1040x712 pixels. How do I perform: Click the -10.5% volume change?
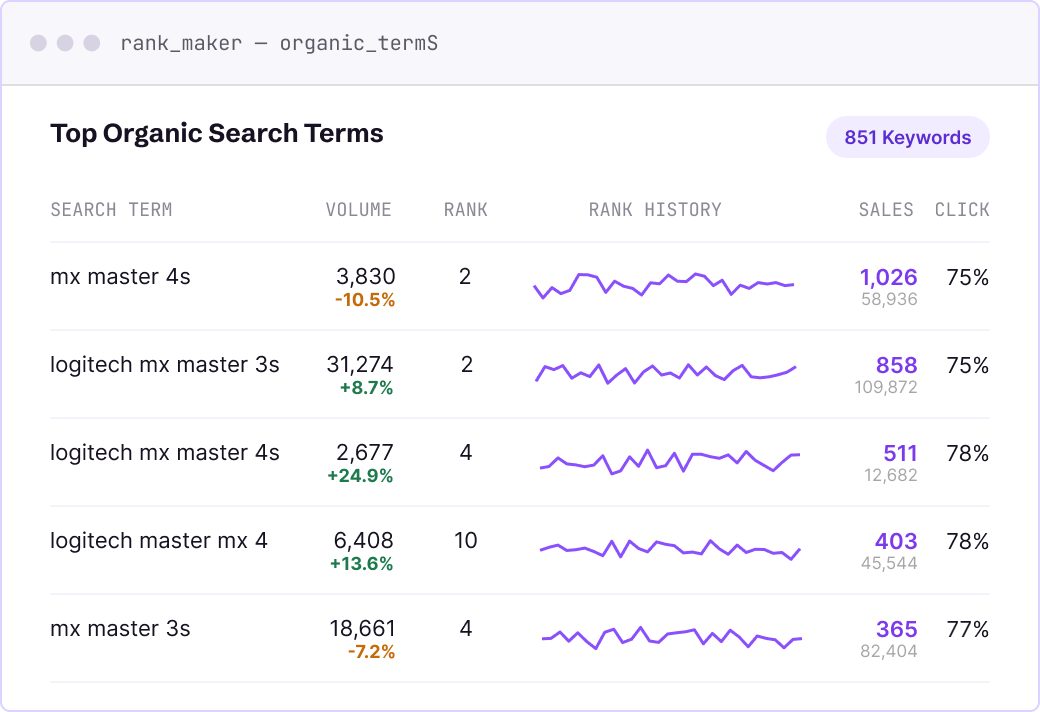pyautogui.click(x=365, y=300)
